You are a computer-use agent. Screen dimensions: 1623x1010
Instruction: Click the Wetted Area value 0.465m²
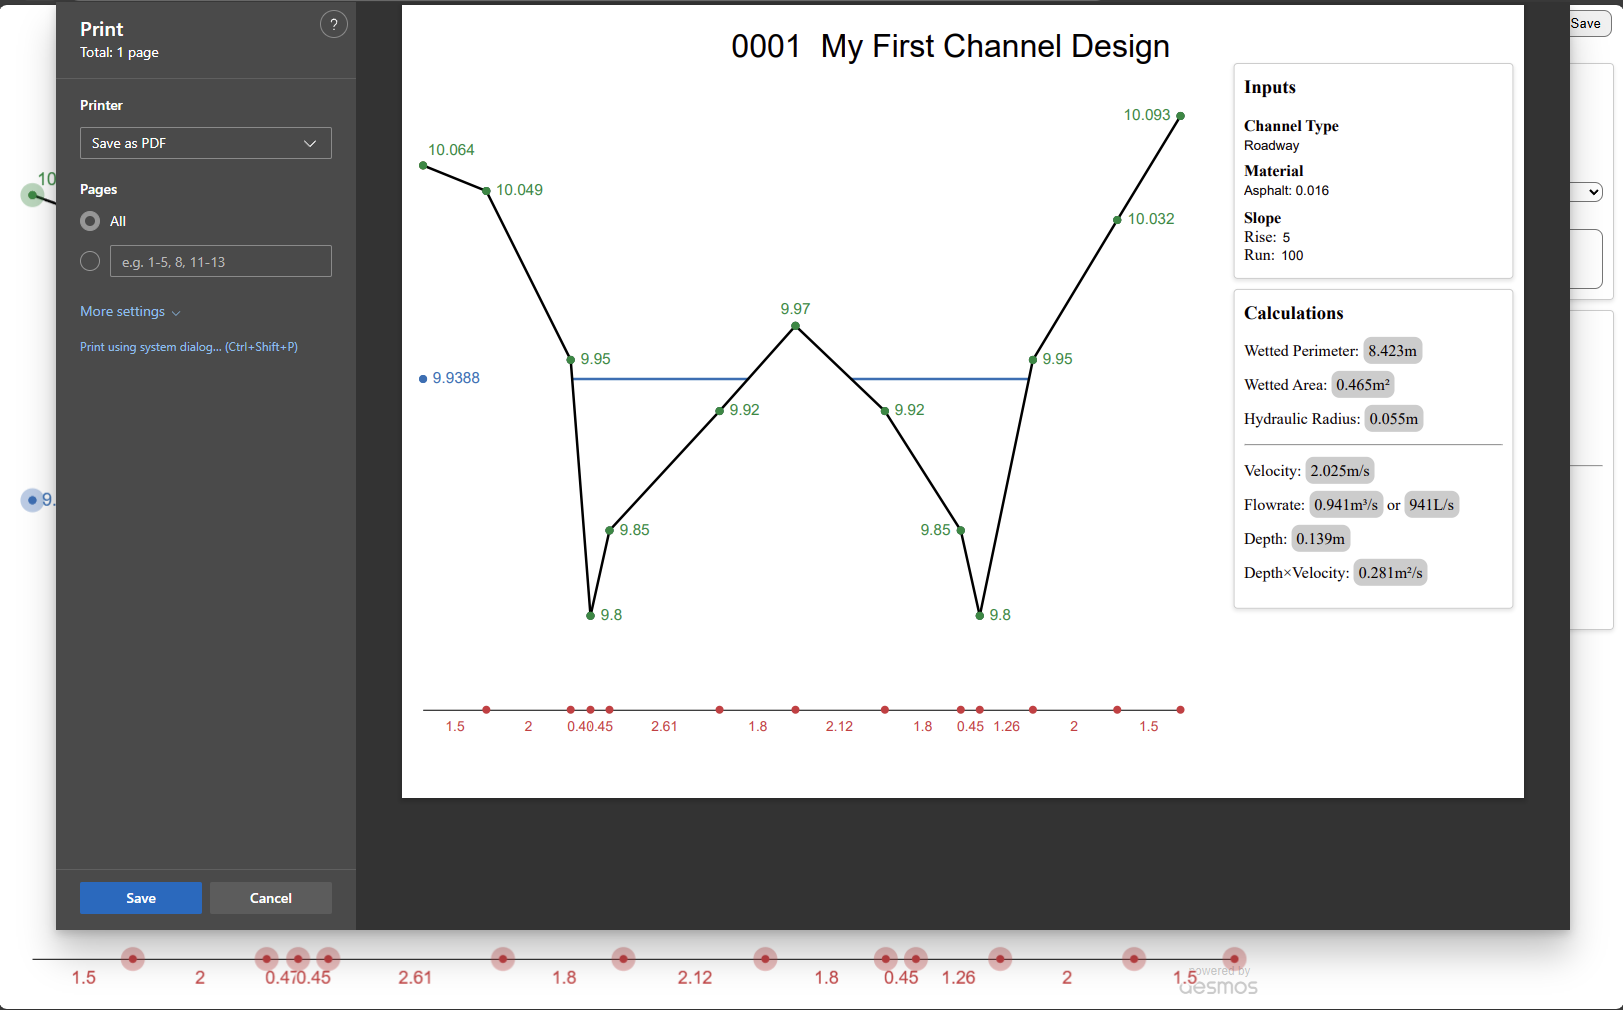(1362, 385)
